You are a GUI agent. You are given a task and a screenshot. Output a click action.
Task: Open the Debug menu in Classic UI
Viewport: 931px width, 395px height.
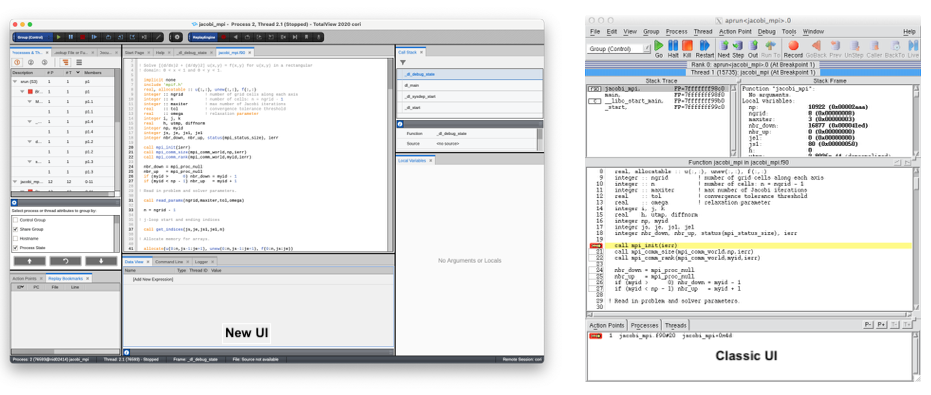(x=767, y=31)
